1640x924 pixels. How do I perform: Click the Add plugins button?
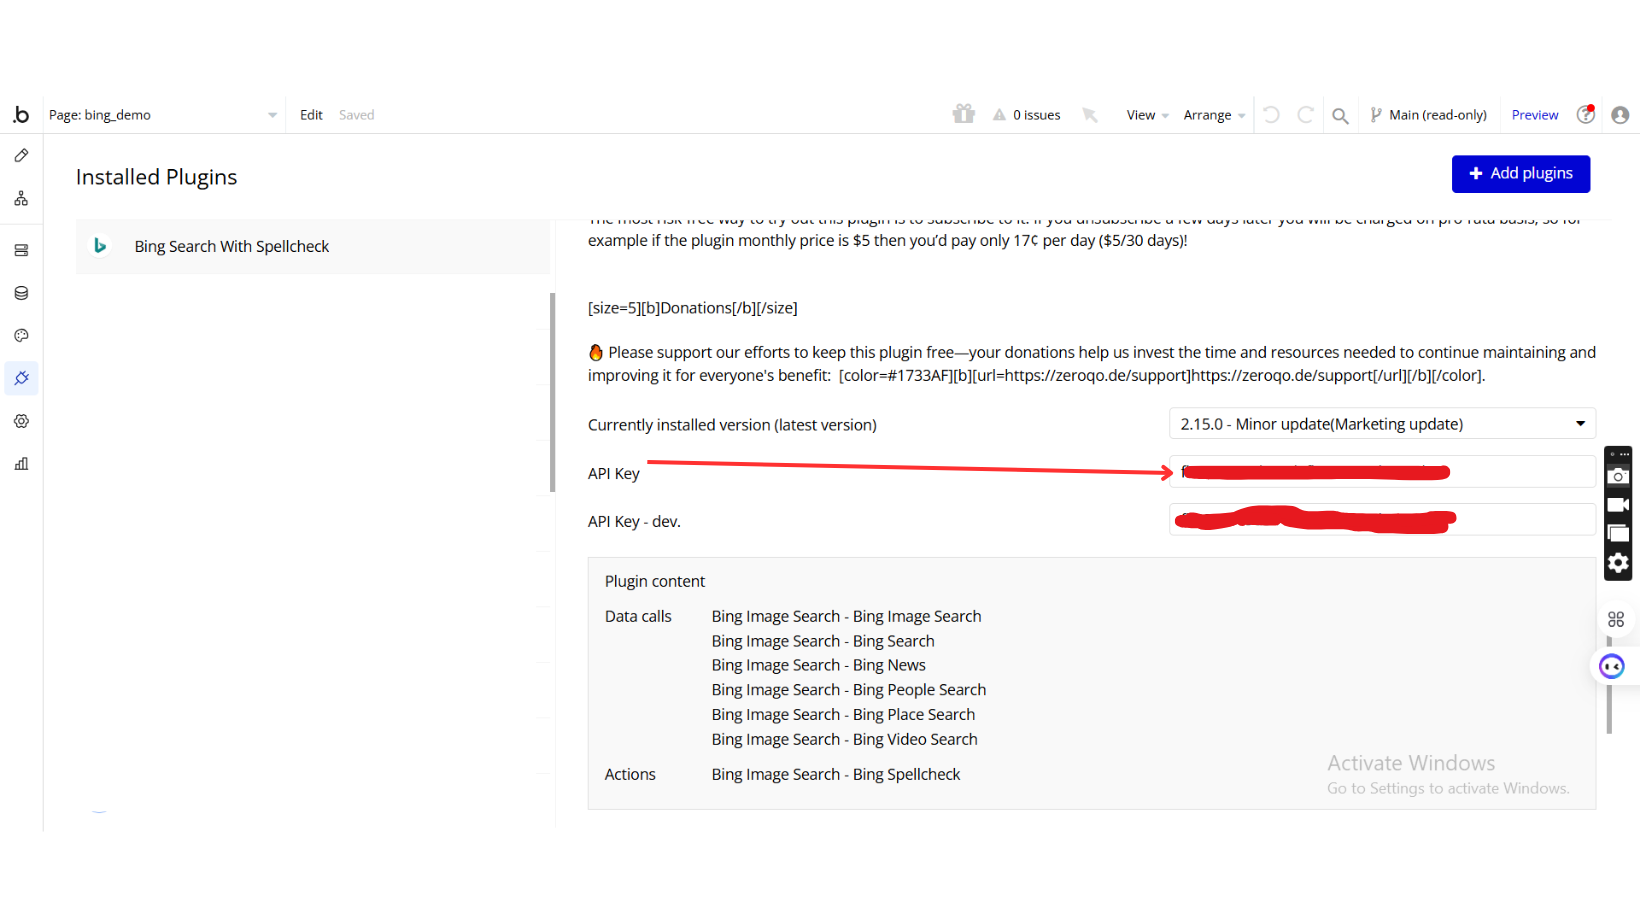coord(1520,174)
